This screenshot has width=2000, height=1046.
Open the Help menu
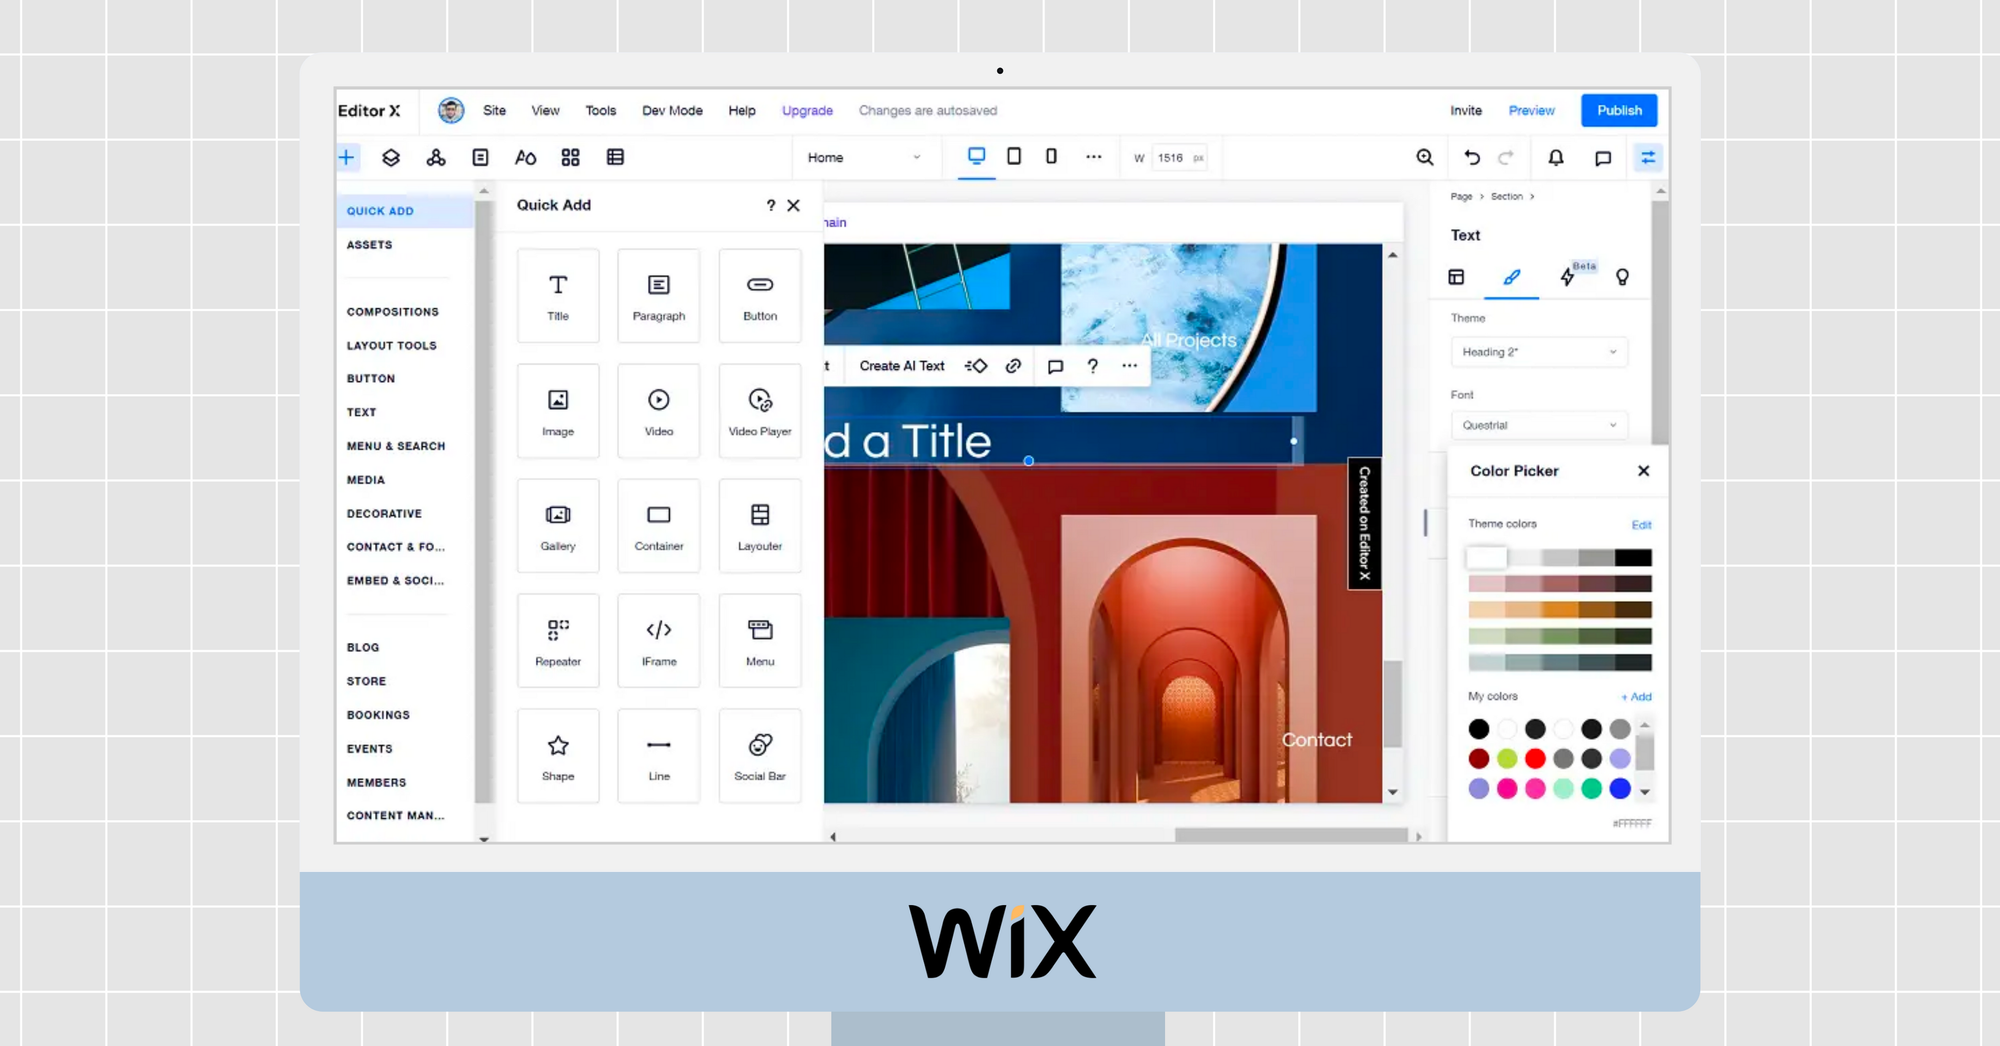coord(742,110)
